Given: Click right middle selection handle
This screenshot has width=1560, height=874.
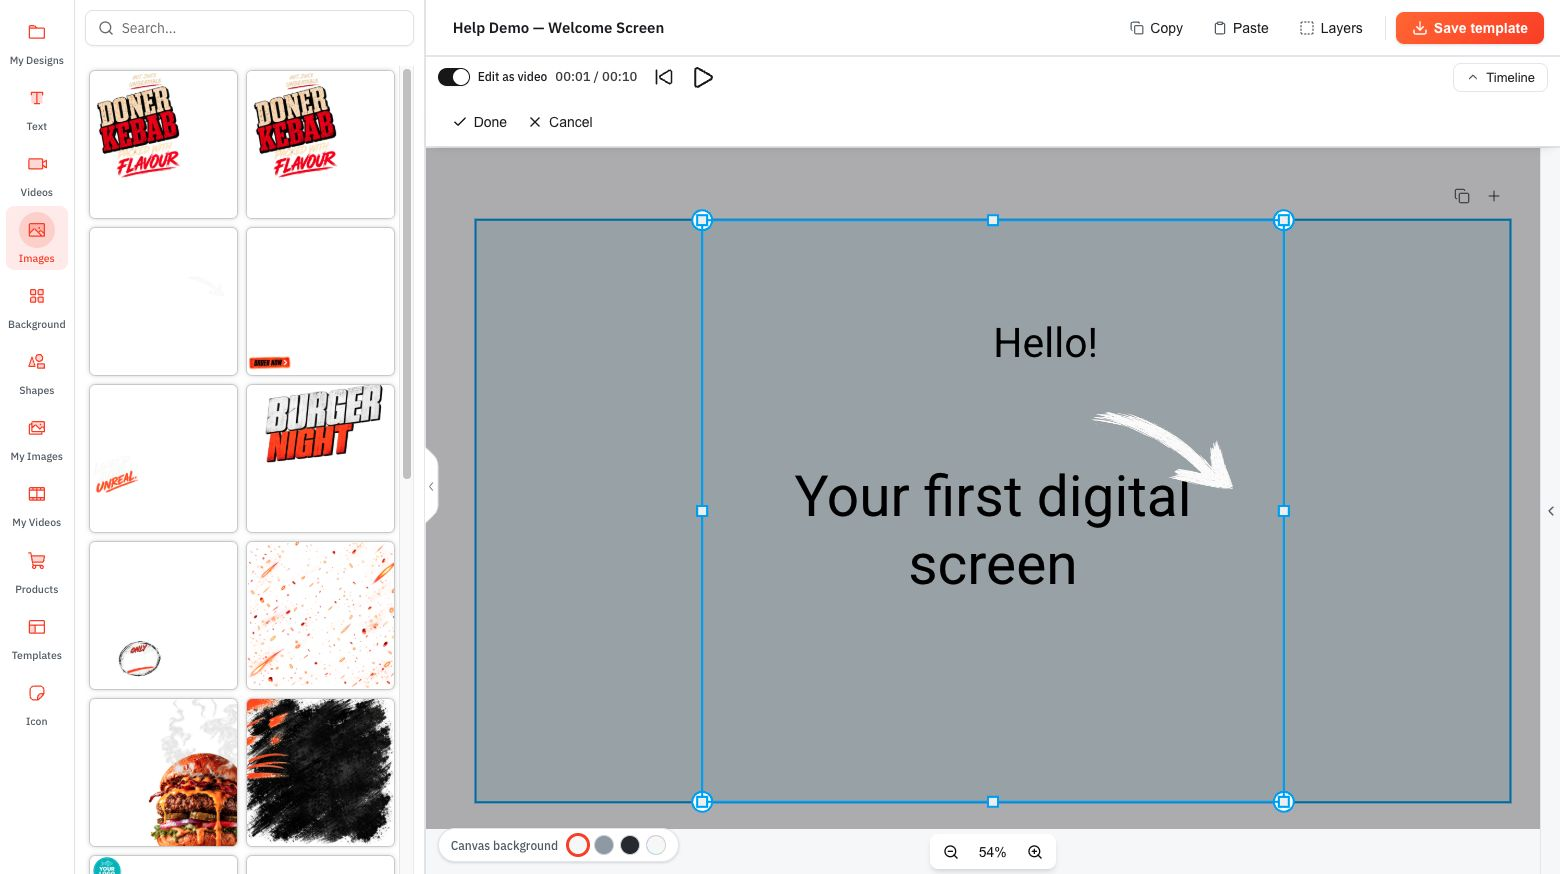Looking at the screenshot, I should pyautogui.click(x=1284, y=511).
